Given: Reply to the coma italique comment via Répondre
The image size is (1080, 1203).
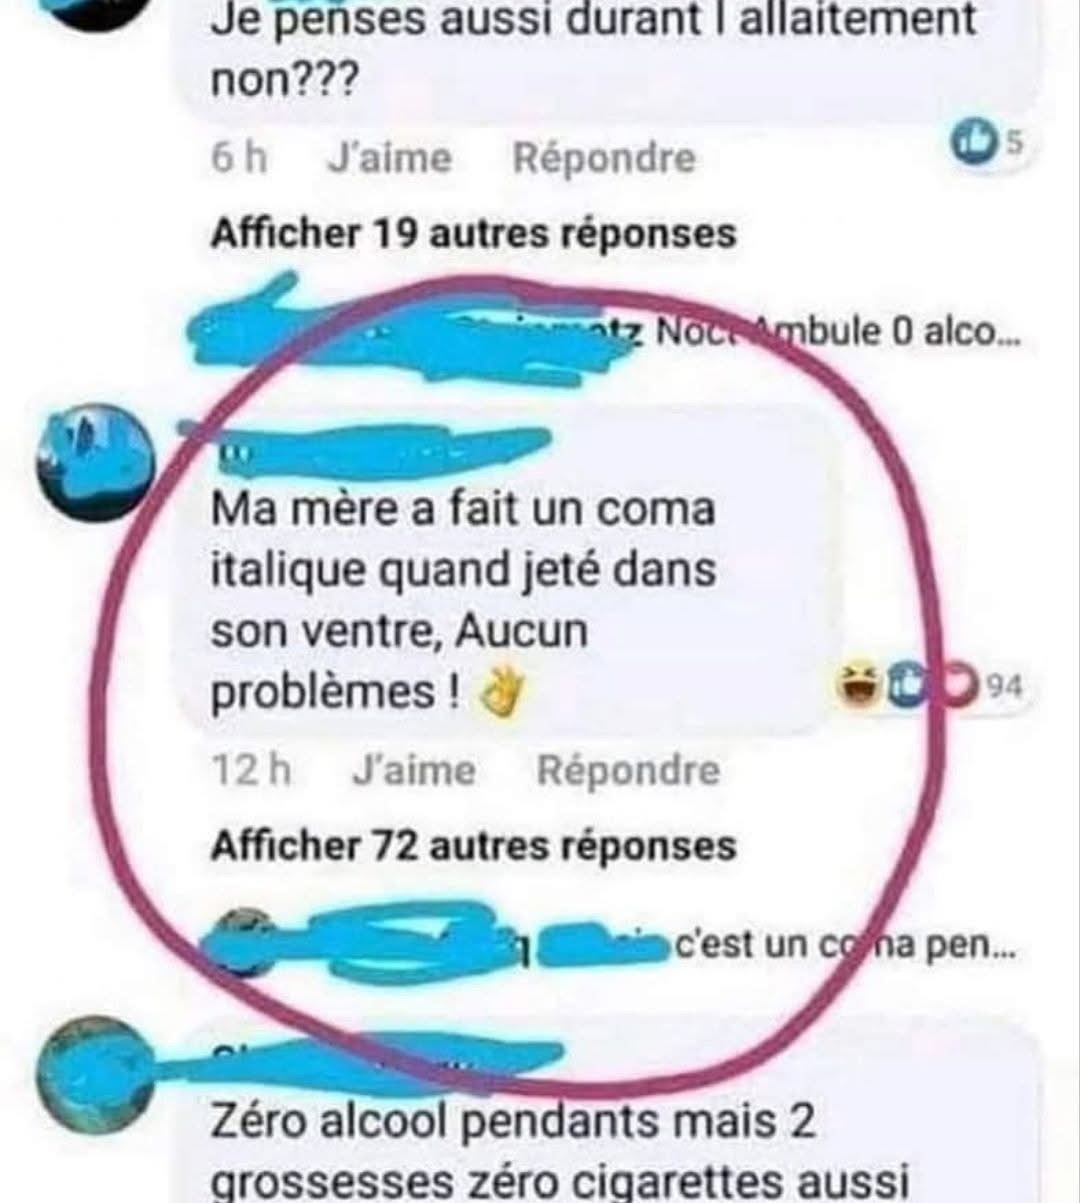Looking at the screenshot, I should pyautogui.click(x=628, y=771).
